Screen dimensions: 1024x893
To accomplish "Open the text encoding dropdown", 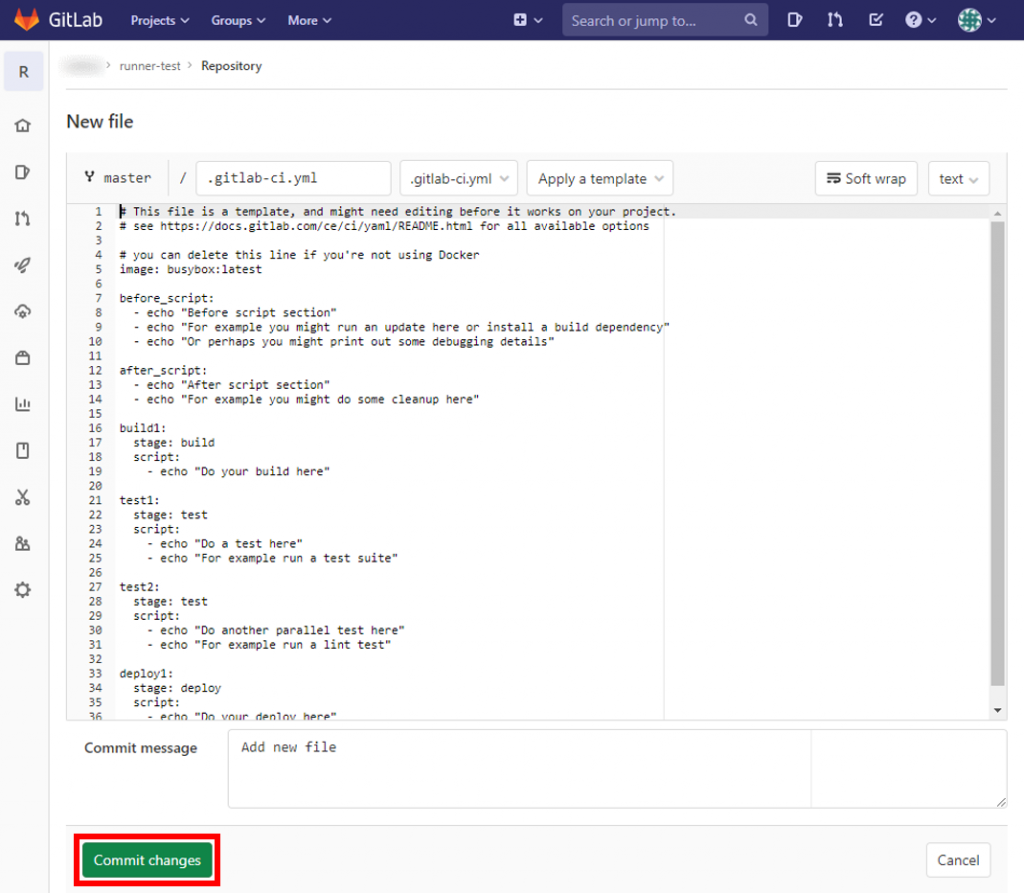I will click(x=958, y=178).
